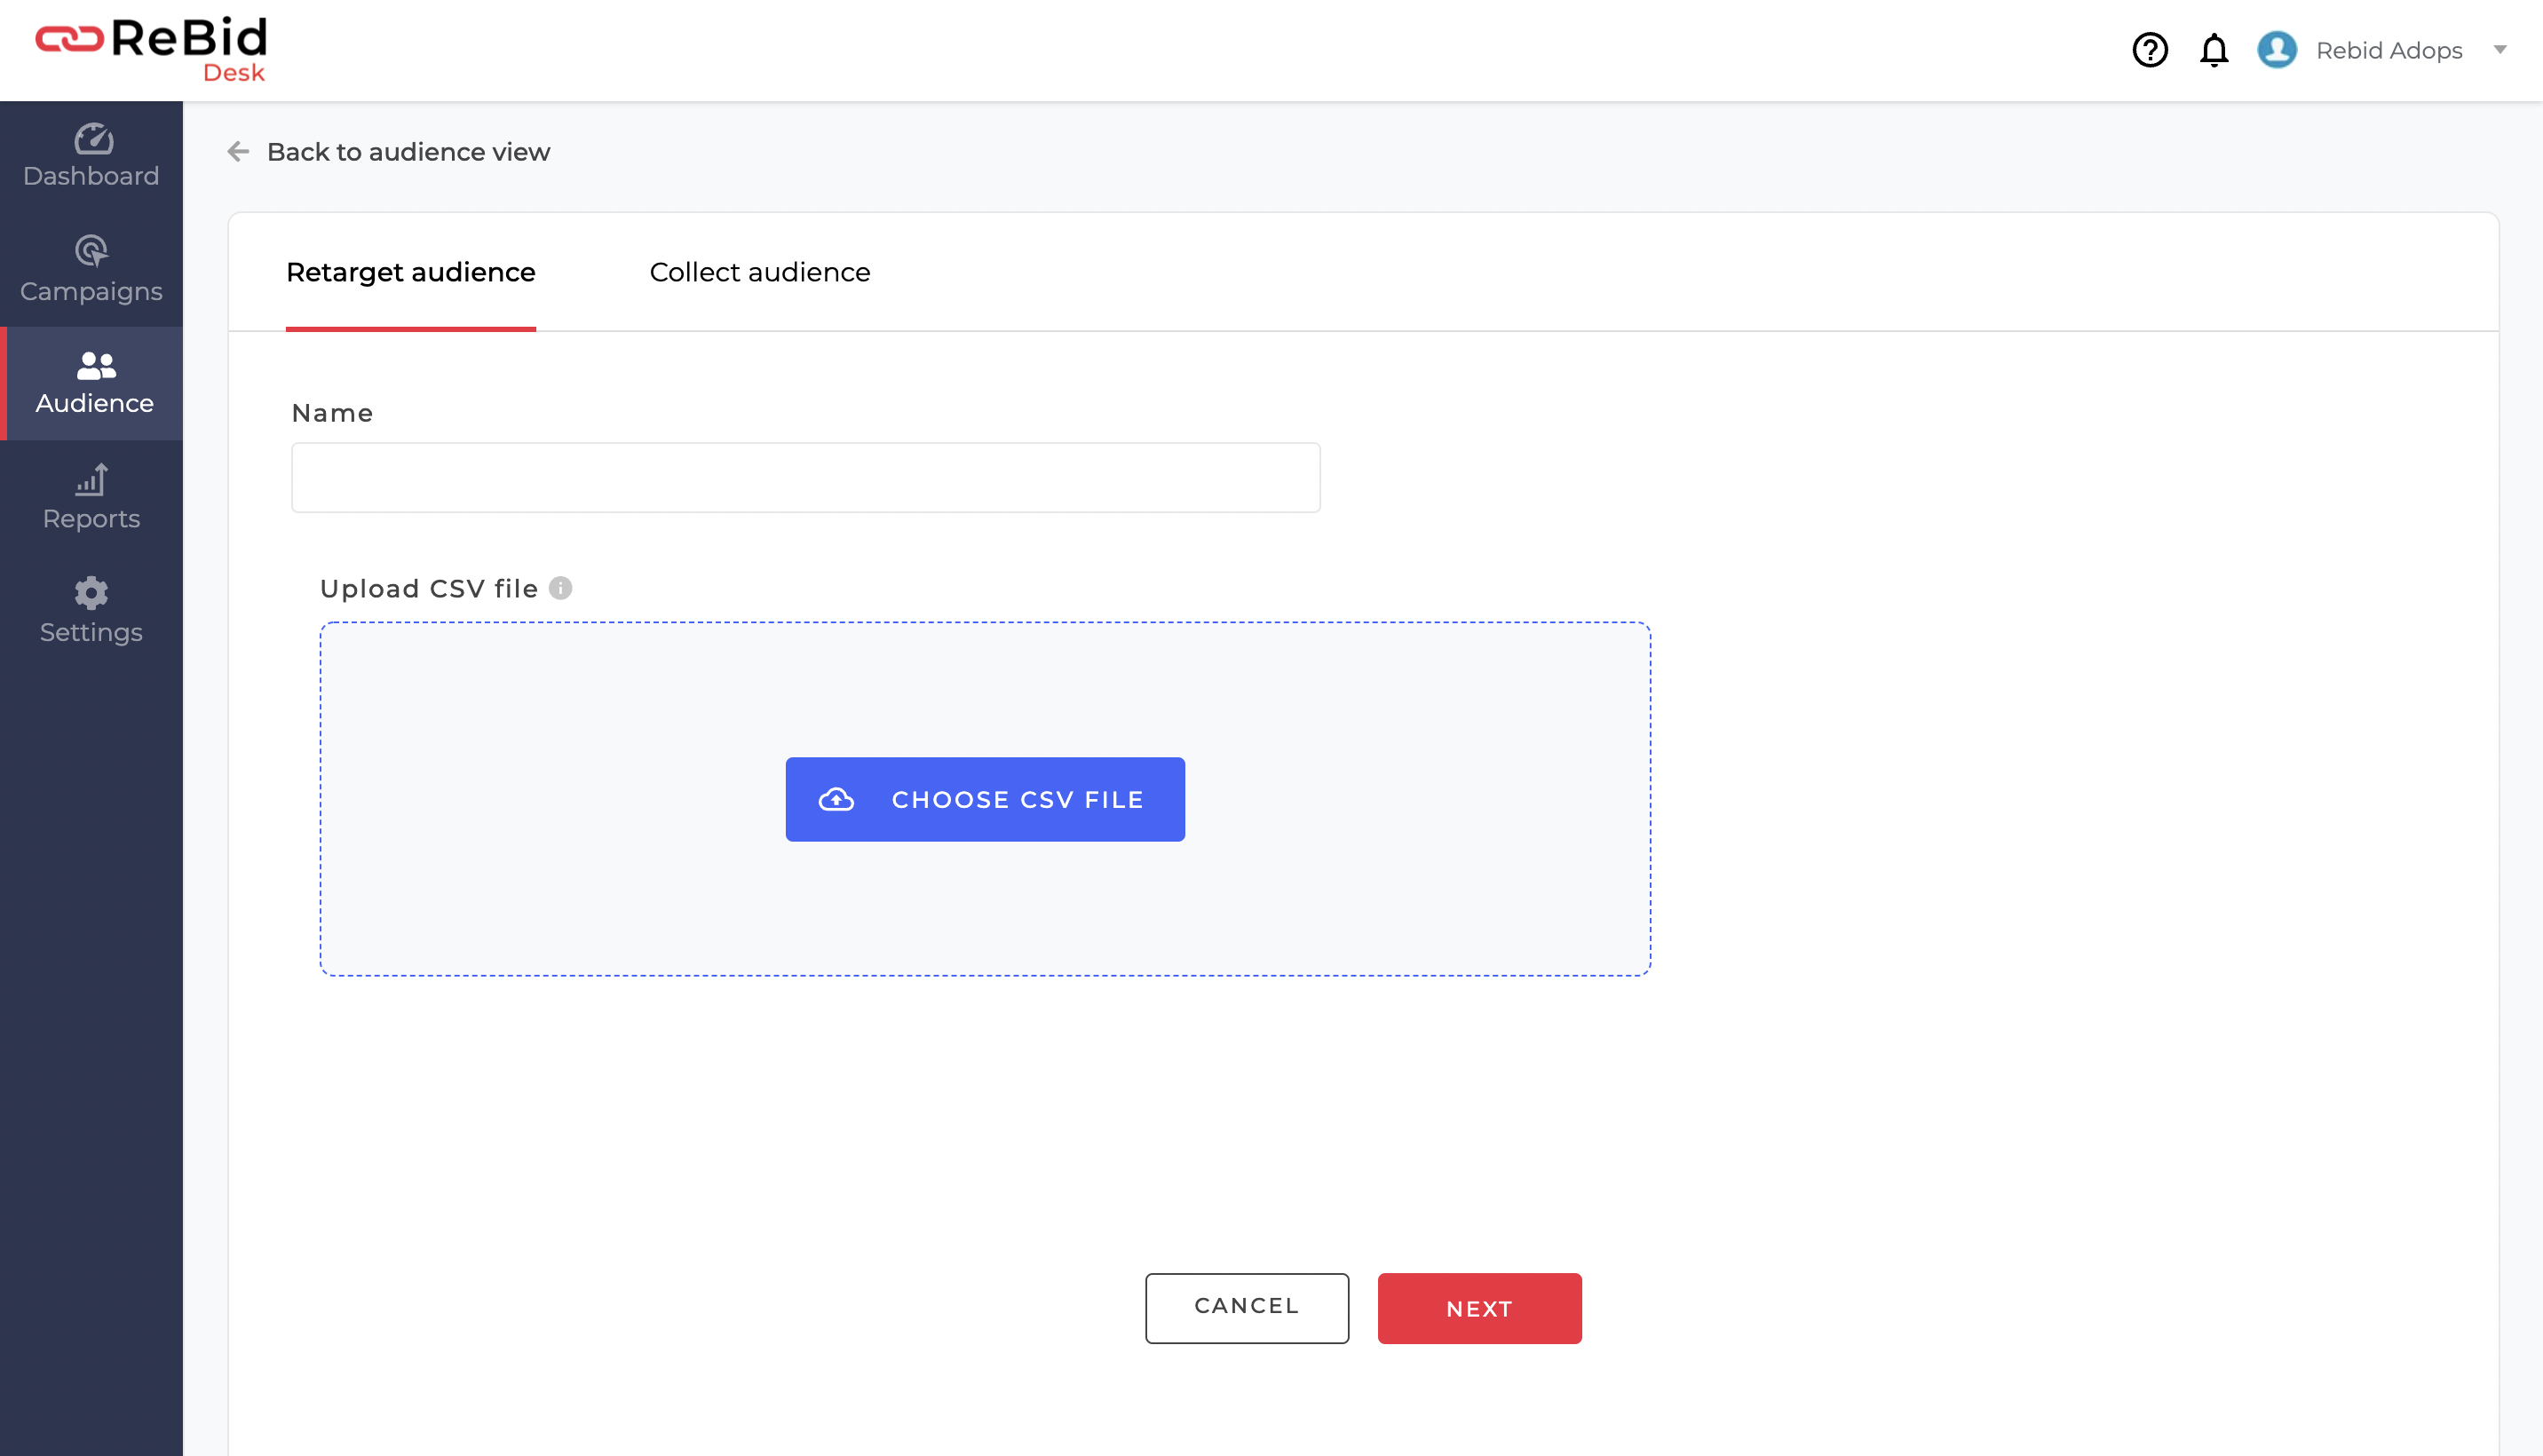Click the user avatar icon
The height and width of the screenshot is (1456, 2543).
(2277, 50)
